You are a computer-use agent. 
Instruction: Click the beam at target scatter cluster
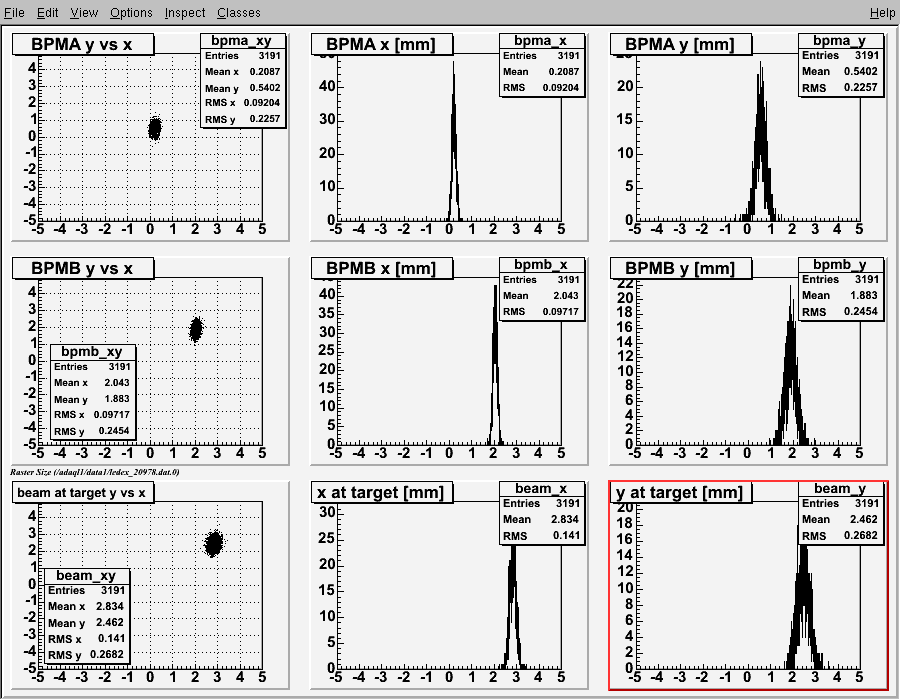[x=214, y=543]
